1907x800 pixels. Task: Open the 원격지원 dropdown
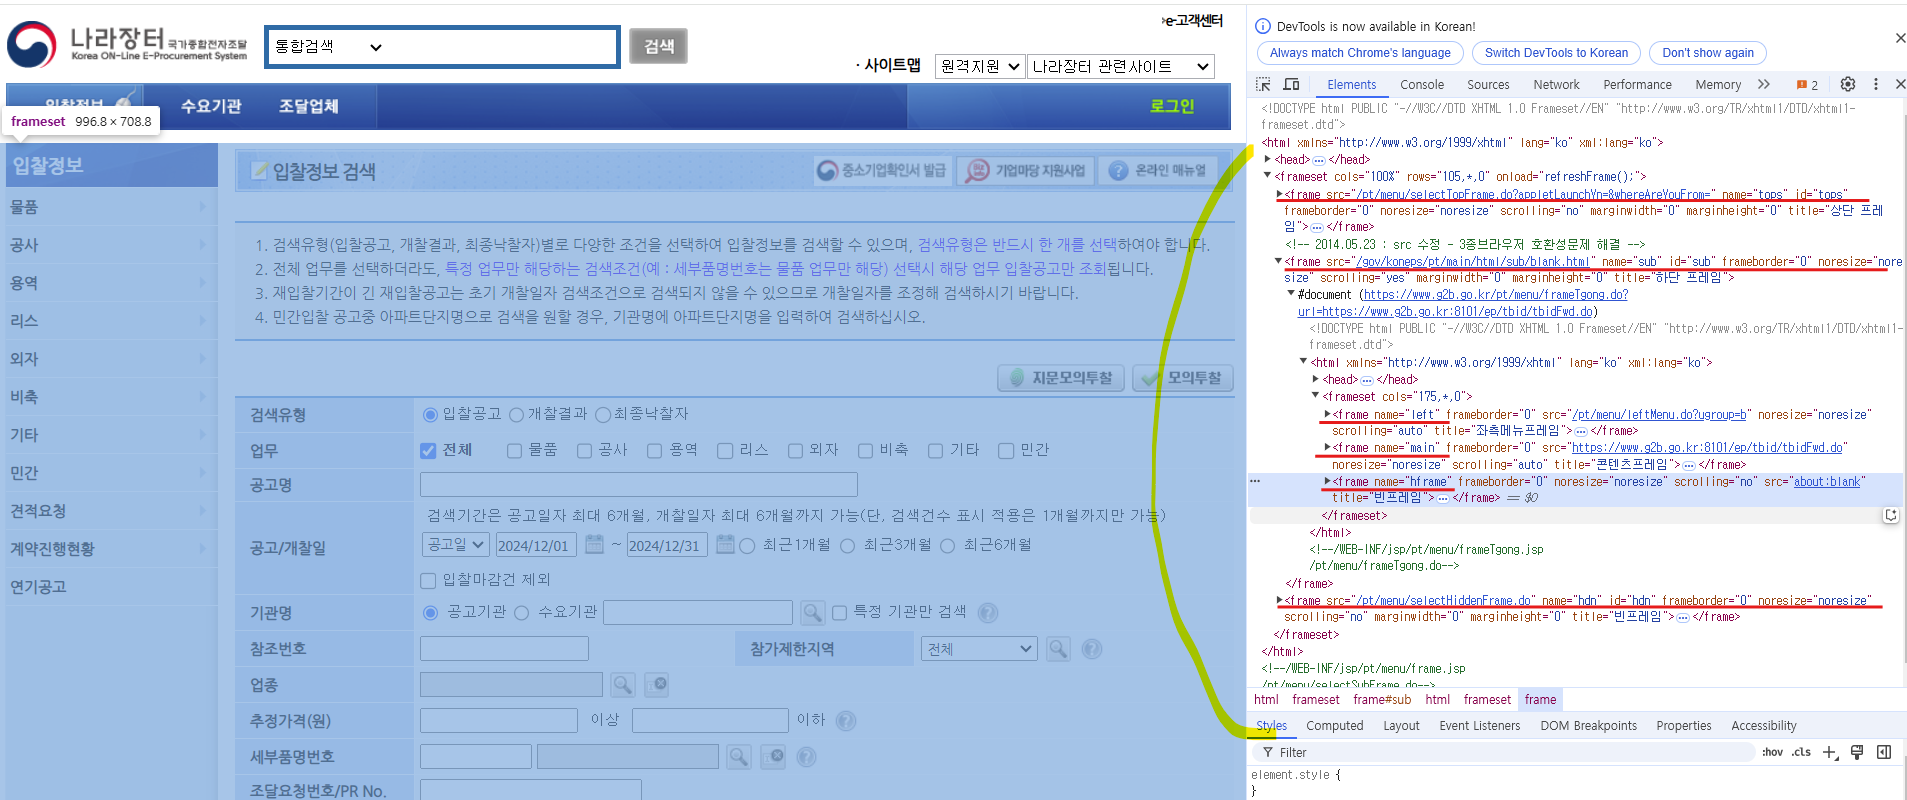(x=980, y=66)
